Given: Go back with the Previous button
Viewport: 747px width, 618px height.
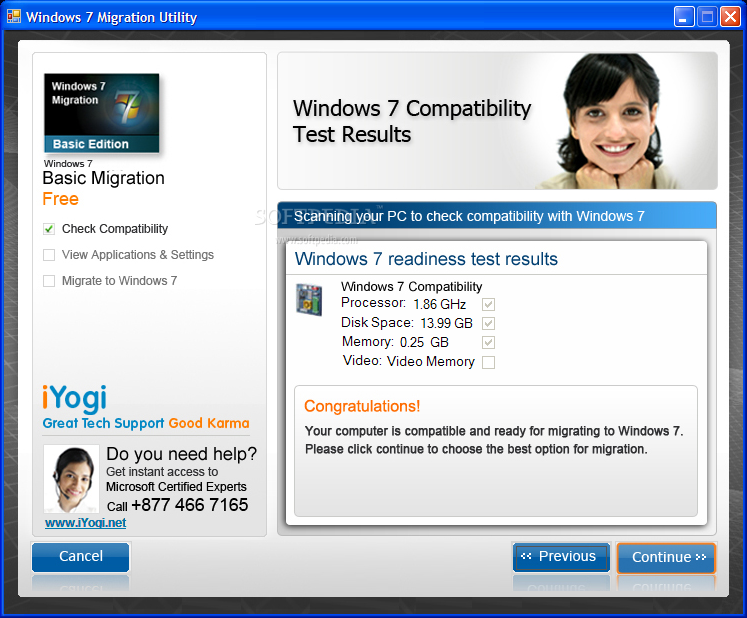Looking at the screenshot, I should (x=561, y=557).
